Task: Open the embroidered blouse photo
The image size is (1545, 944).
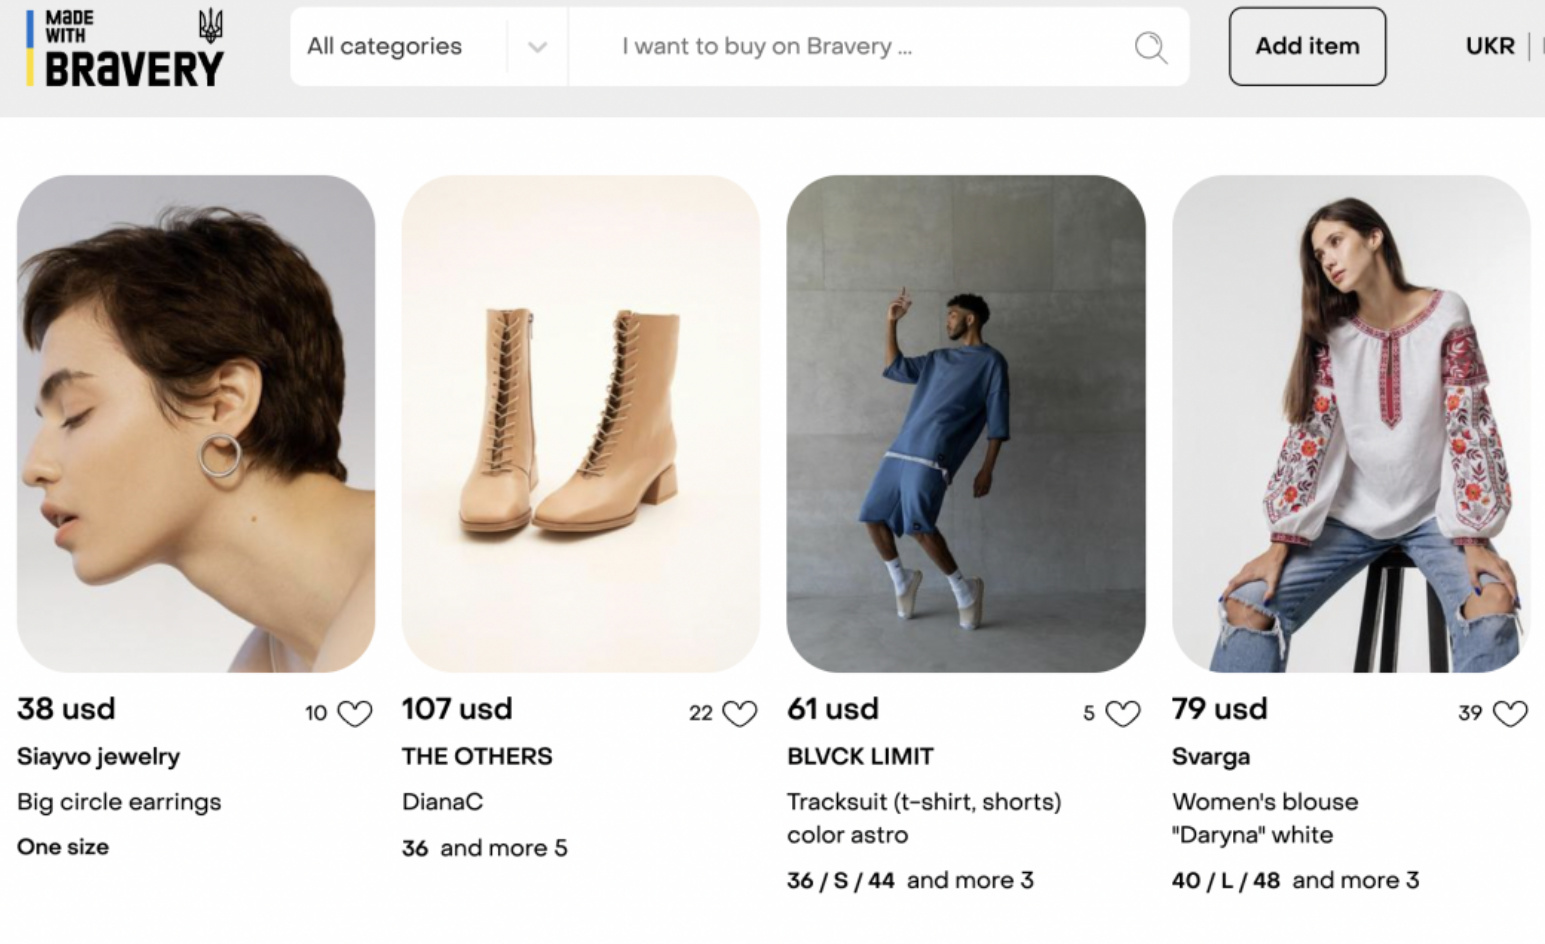Action: click(x=1351, y=423)
